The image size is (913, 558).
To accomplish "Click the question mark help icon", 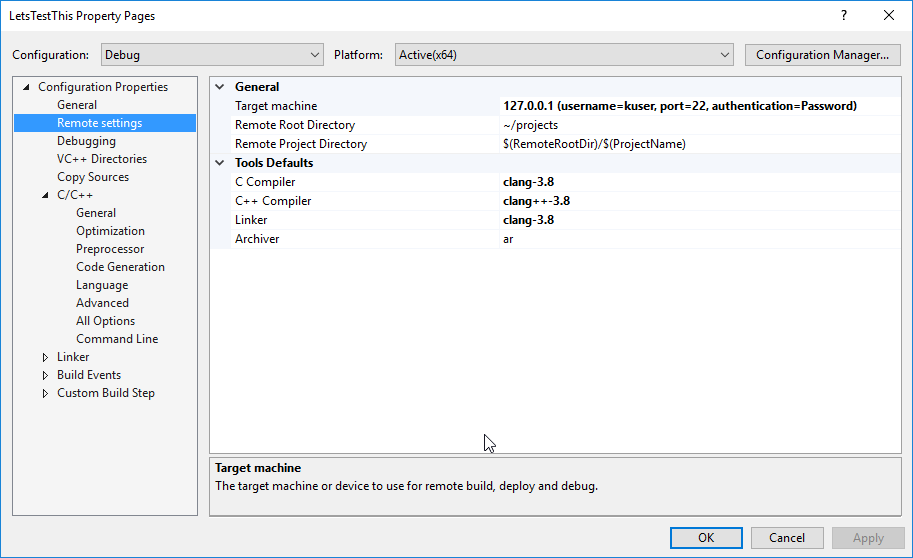I will (x=844, y=16).
